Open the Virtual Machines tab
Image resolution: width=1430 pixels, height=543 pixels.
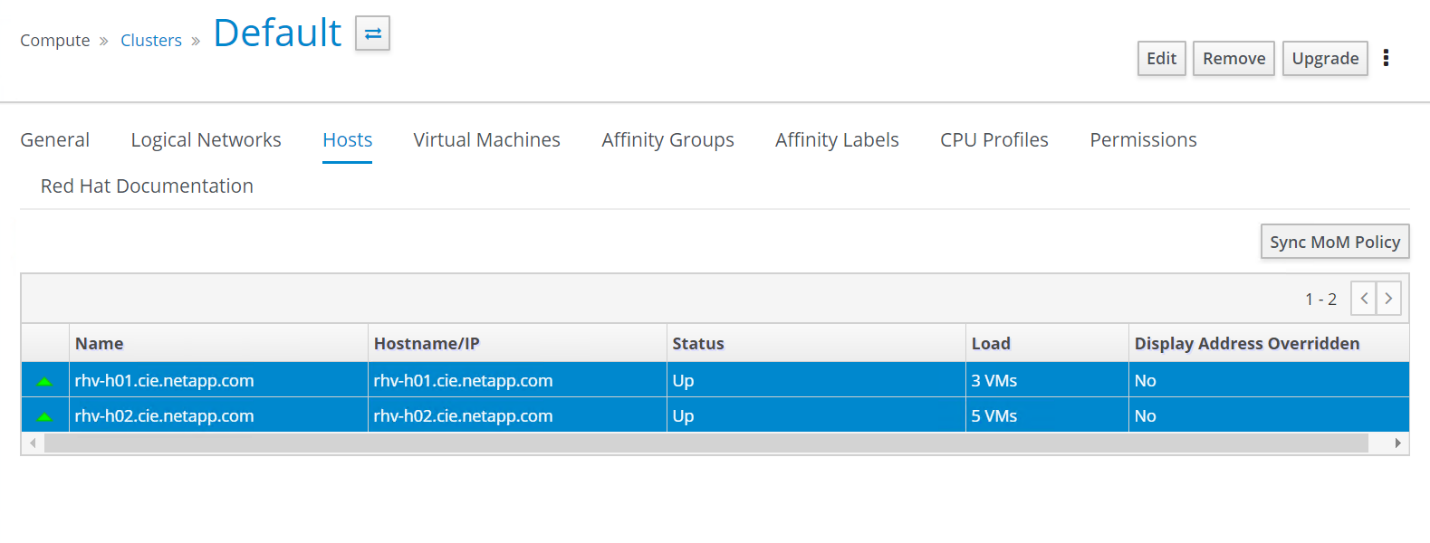(487, 140)
